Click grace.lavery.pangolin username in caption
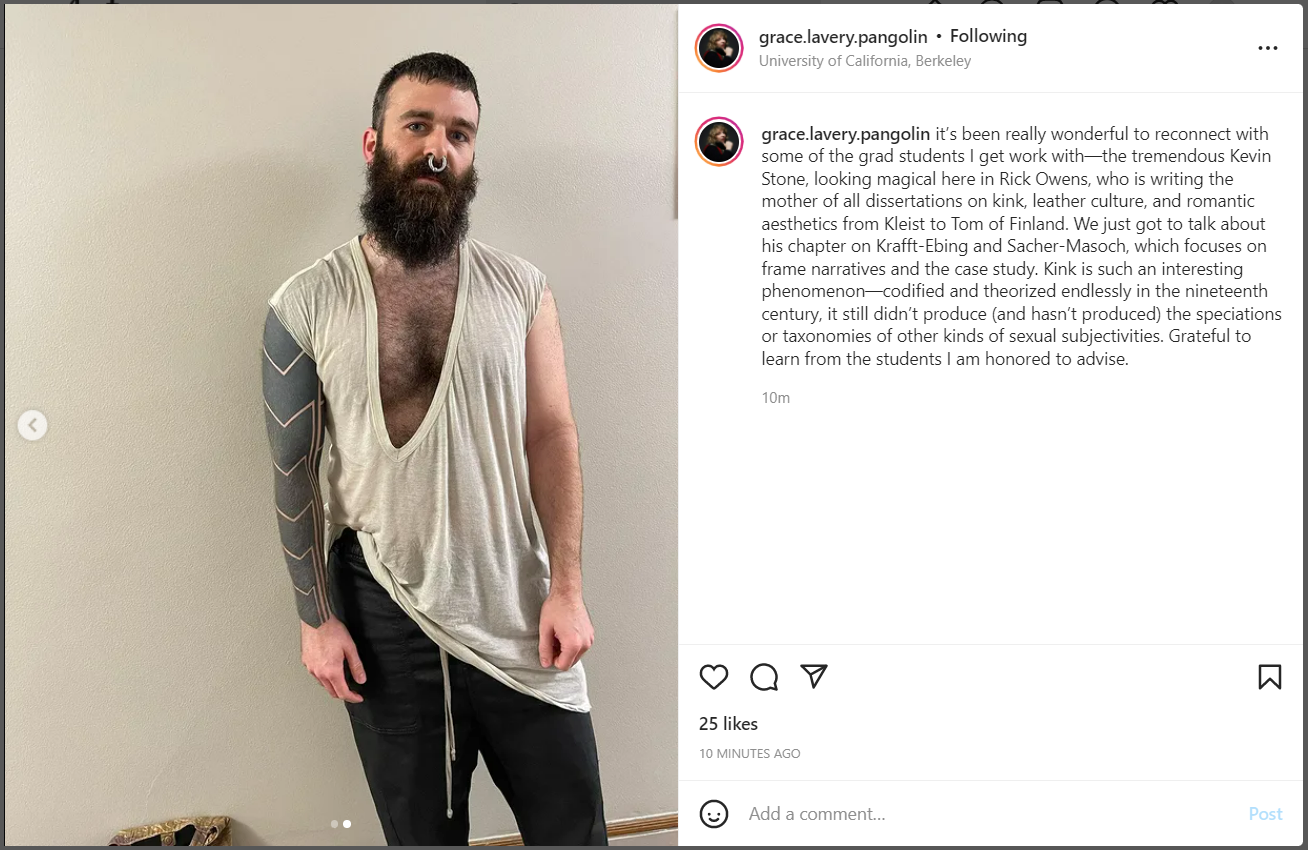 click(x=846, y=134)
